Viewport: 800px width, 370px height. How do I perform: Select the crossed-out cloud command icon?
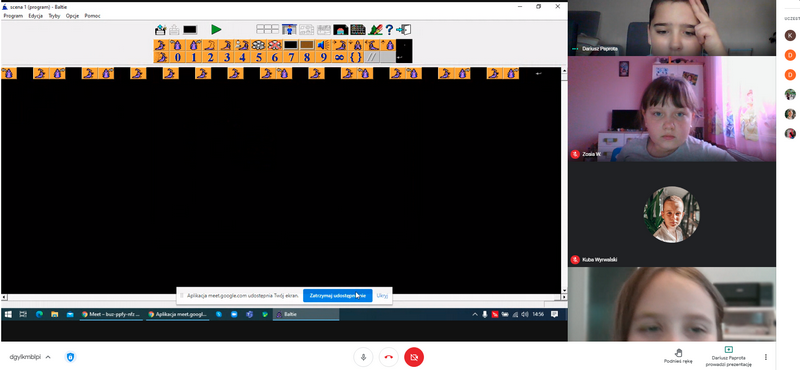274,45
